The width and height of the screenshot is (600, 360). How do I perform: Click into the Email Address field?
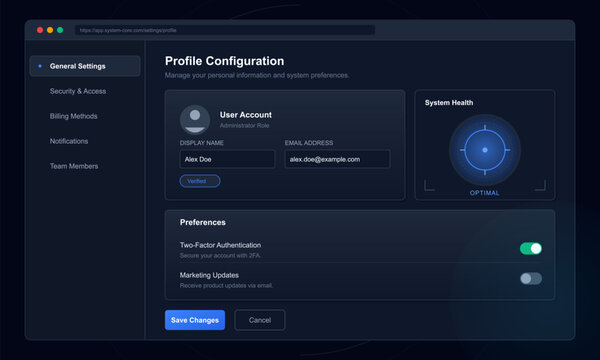(x=337, y=159)
